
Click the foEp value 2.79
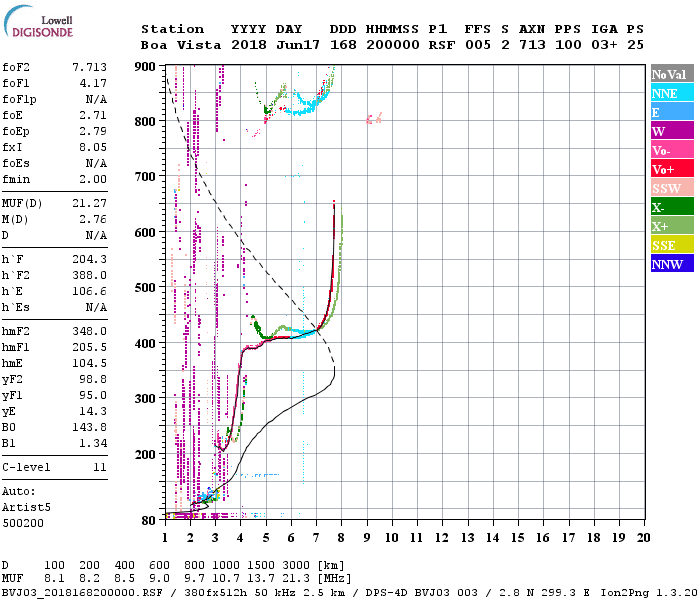point(93,131)
